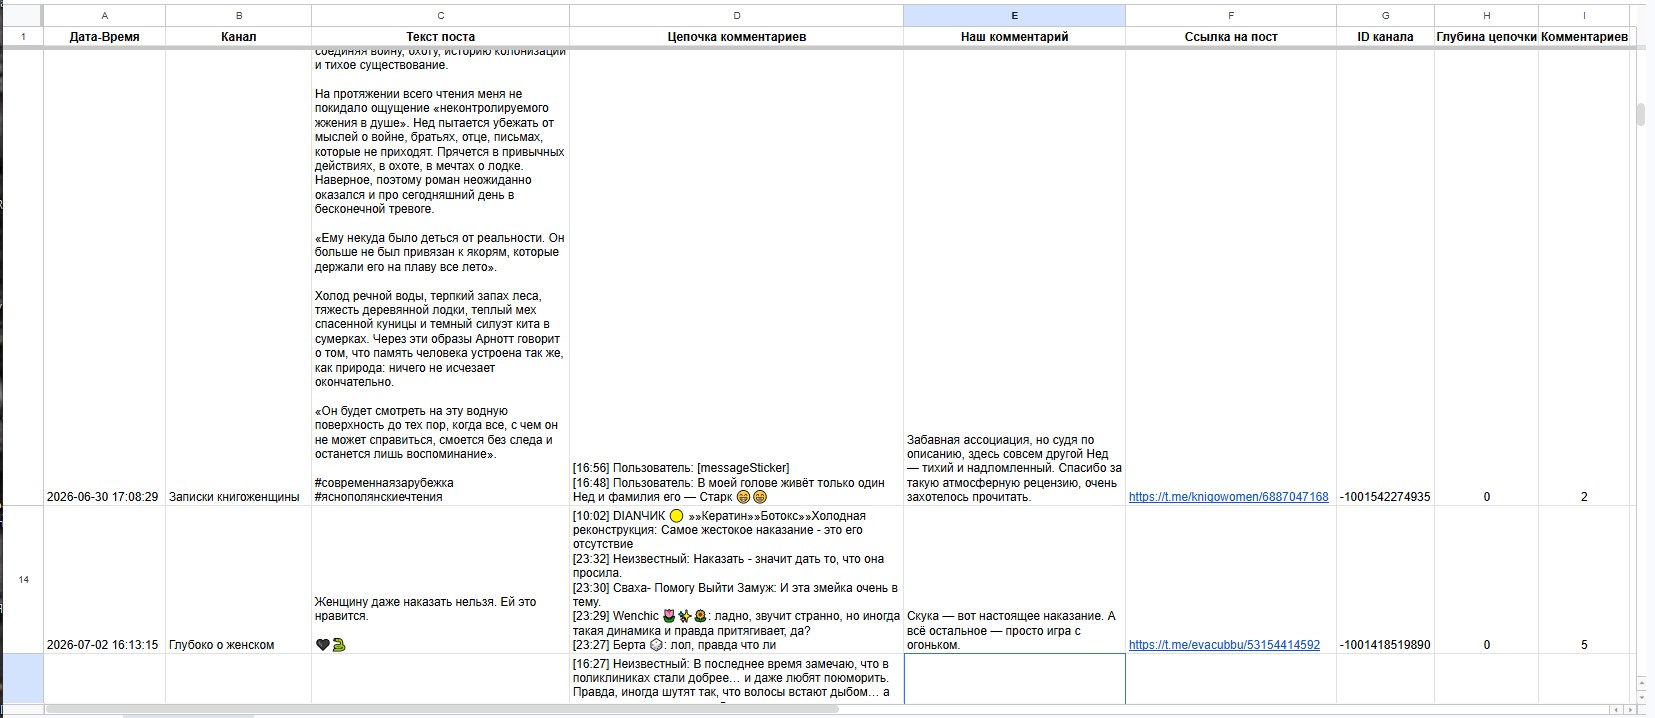
Task: Click the vertical scrollbar thumb
Action: point(1641,113)
